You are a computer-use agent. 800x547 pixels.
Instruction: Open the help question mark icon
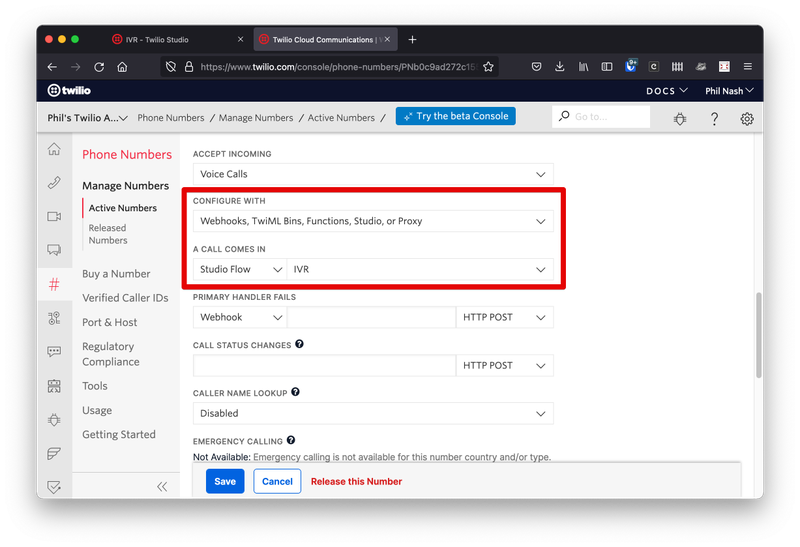pyautogui.click(x=714, y=119)
